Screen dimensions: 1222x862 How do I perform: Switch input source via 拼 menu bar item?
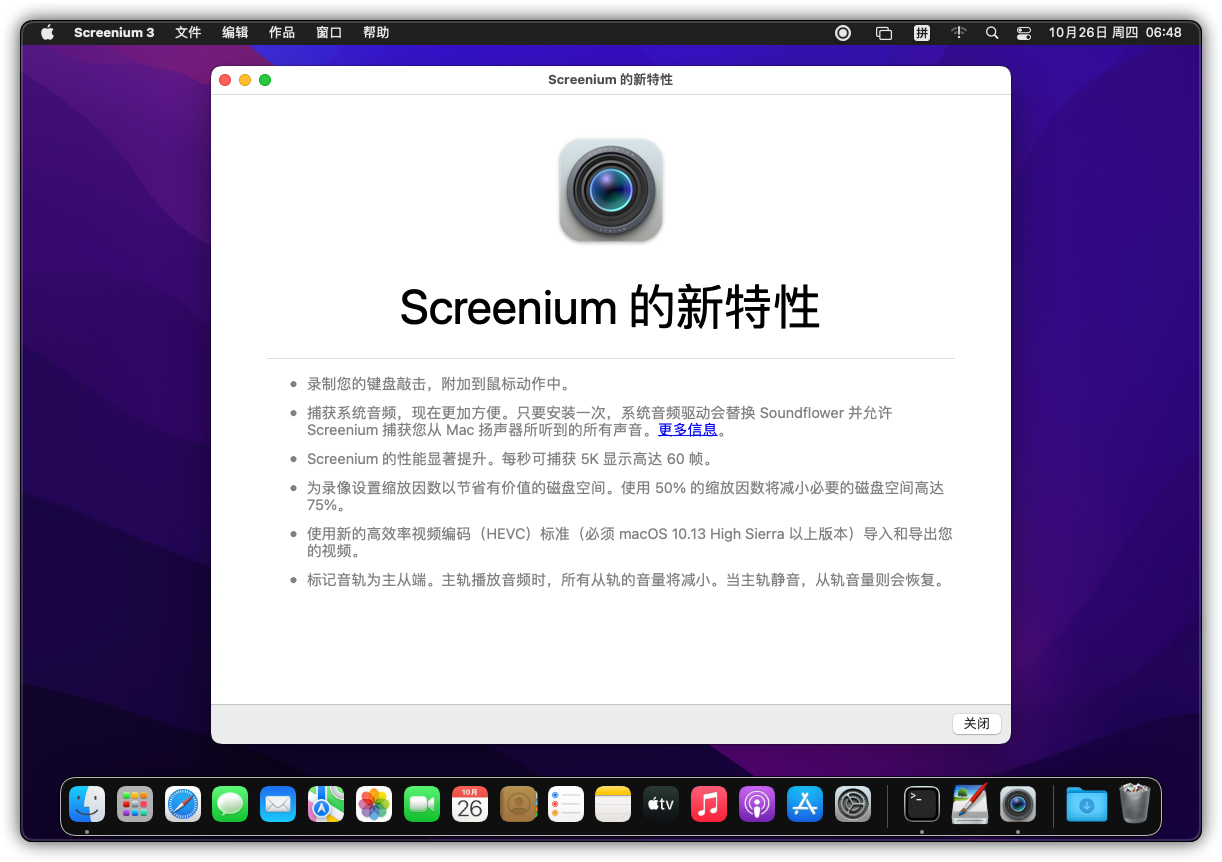(922, 32)
